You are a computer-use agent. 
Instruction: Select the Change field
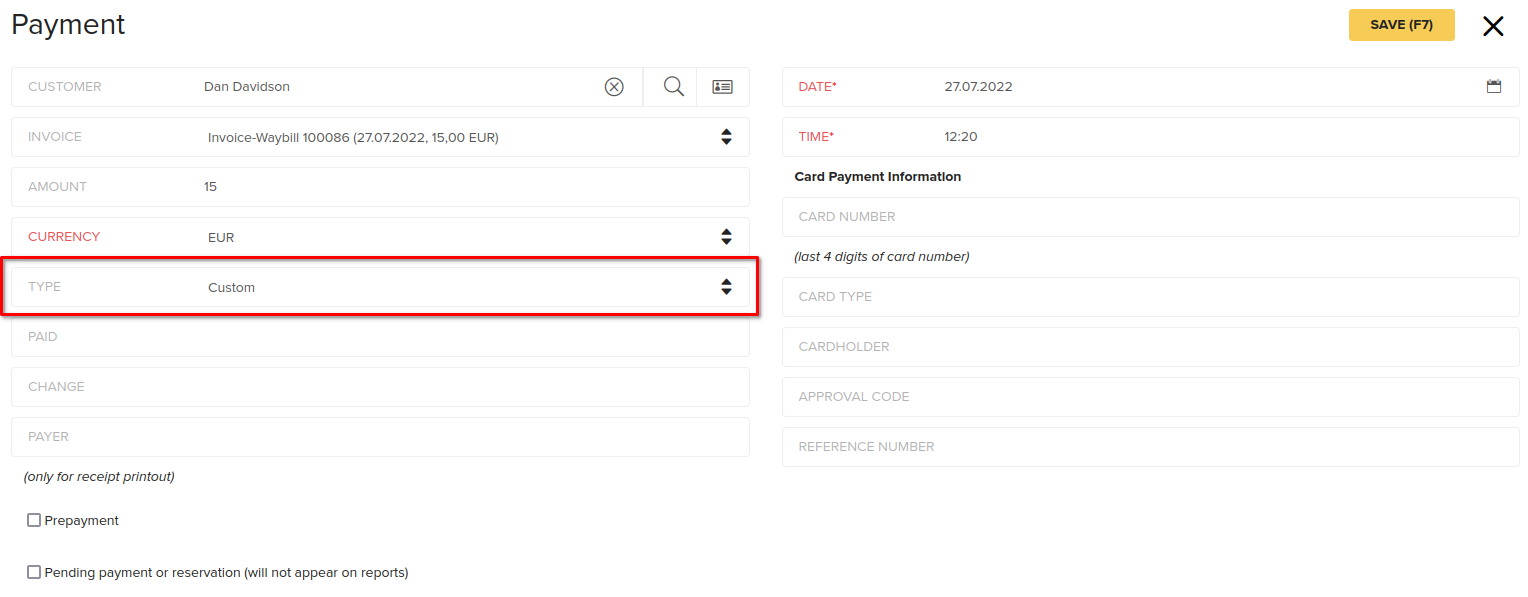point(380,387)
